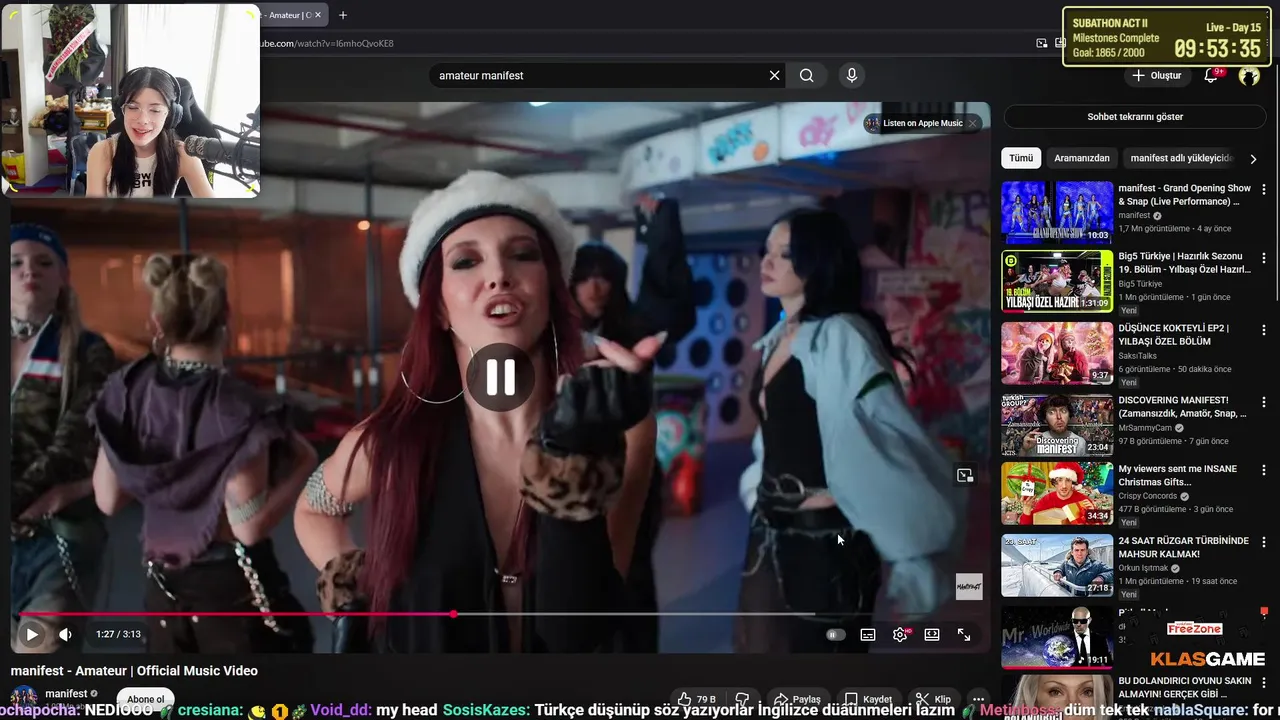Click the play button in the player bar

click(32, 634)
